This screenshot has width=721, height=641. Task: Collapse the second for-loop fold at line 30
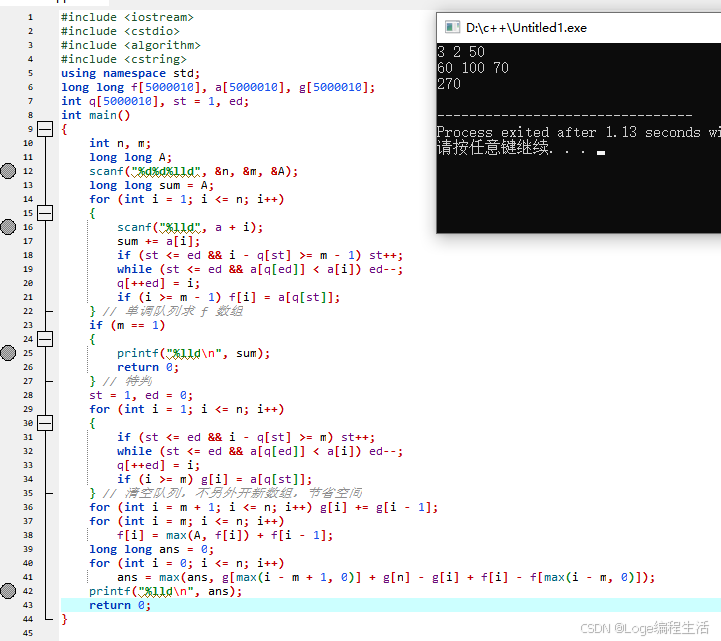click(x=45, y=423)
